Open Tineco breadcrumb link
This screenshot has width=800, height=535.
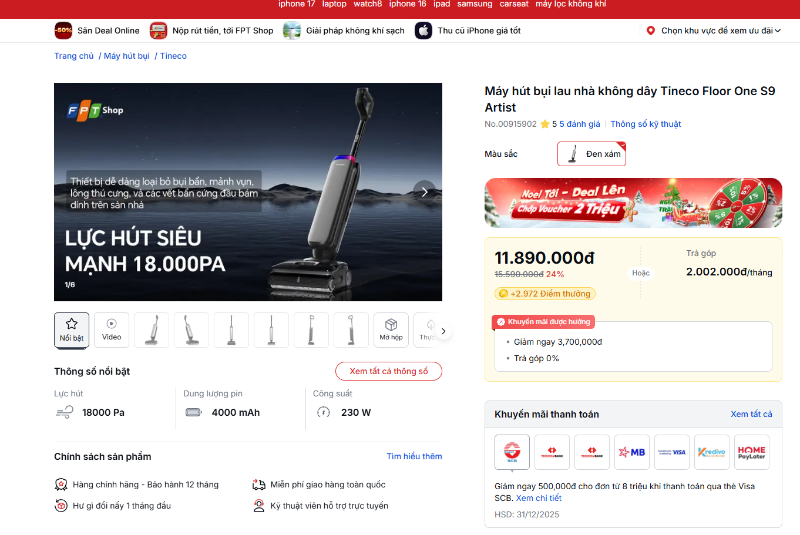click(x=173, y=56)
